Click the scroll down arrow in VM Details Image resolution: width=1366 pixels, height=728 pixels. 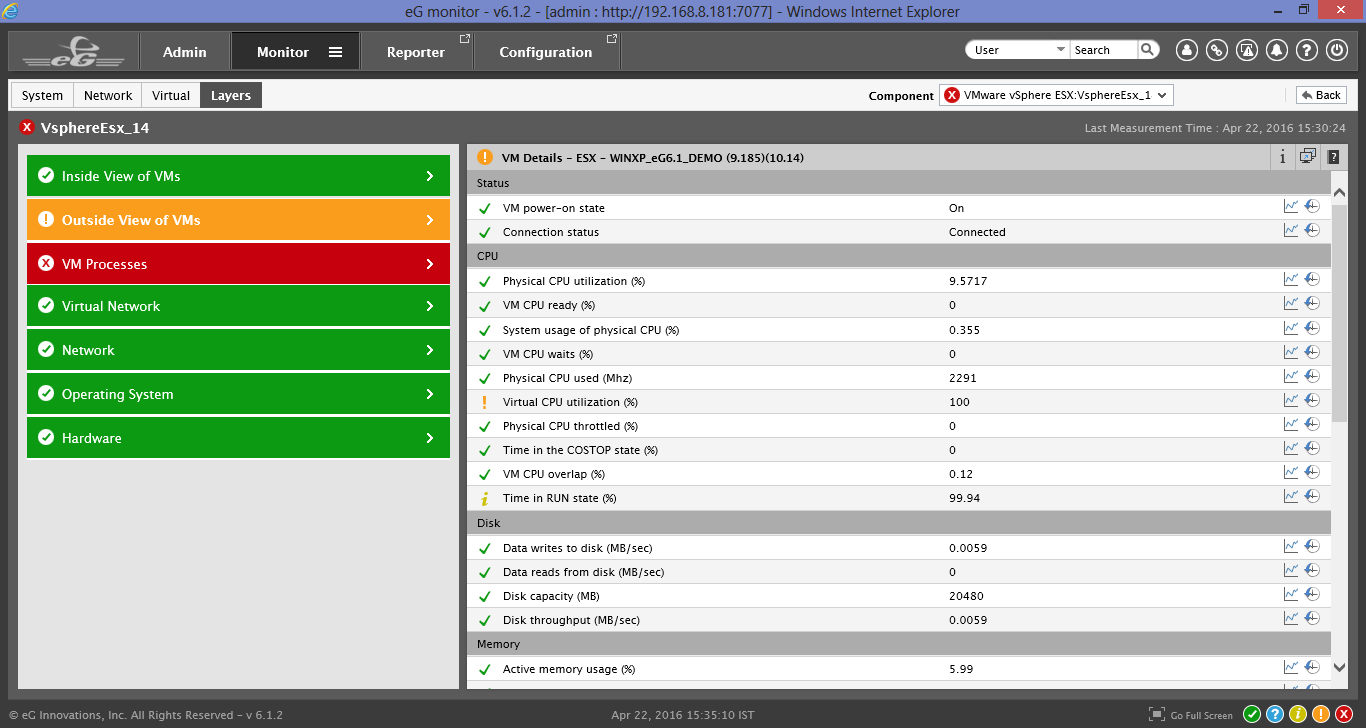[x=1340, y=667]
